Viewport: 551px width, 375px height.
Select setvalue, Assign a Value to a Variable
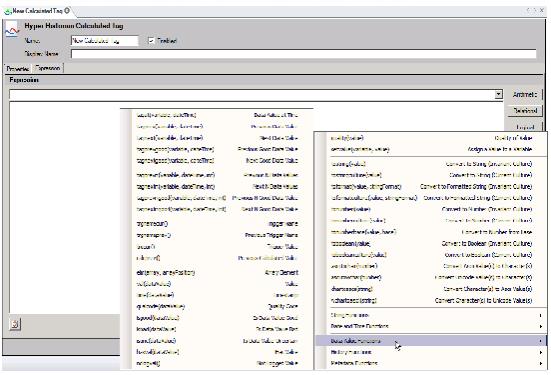point(431,149)
